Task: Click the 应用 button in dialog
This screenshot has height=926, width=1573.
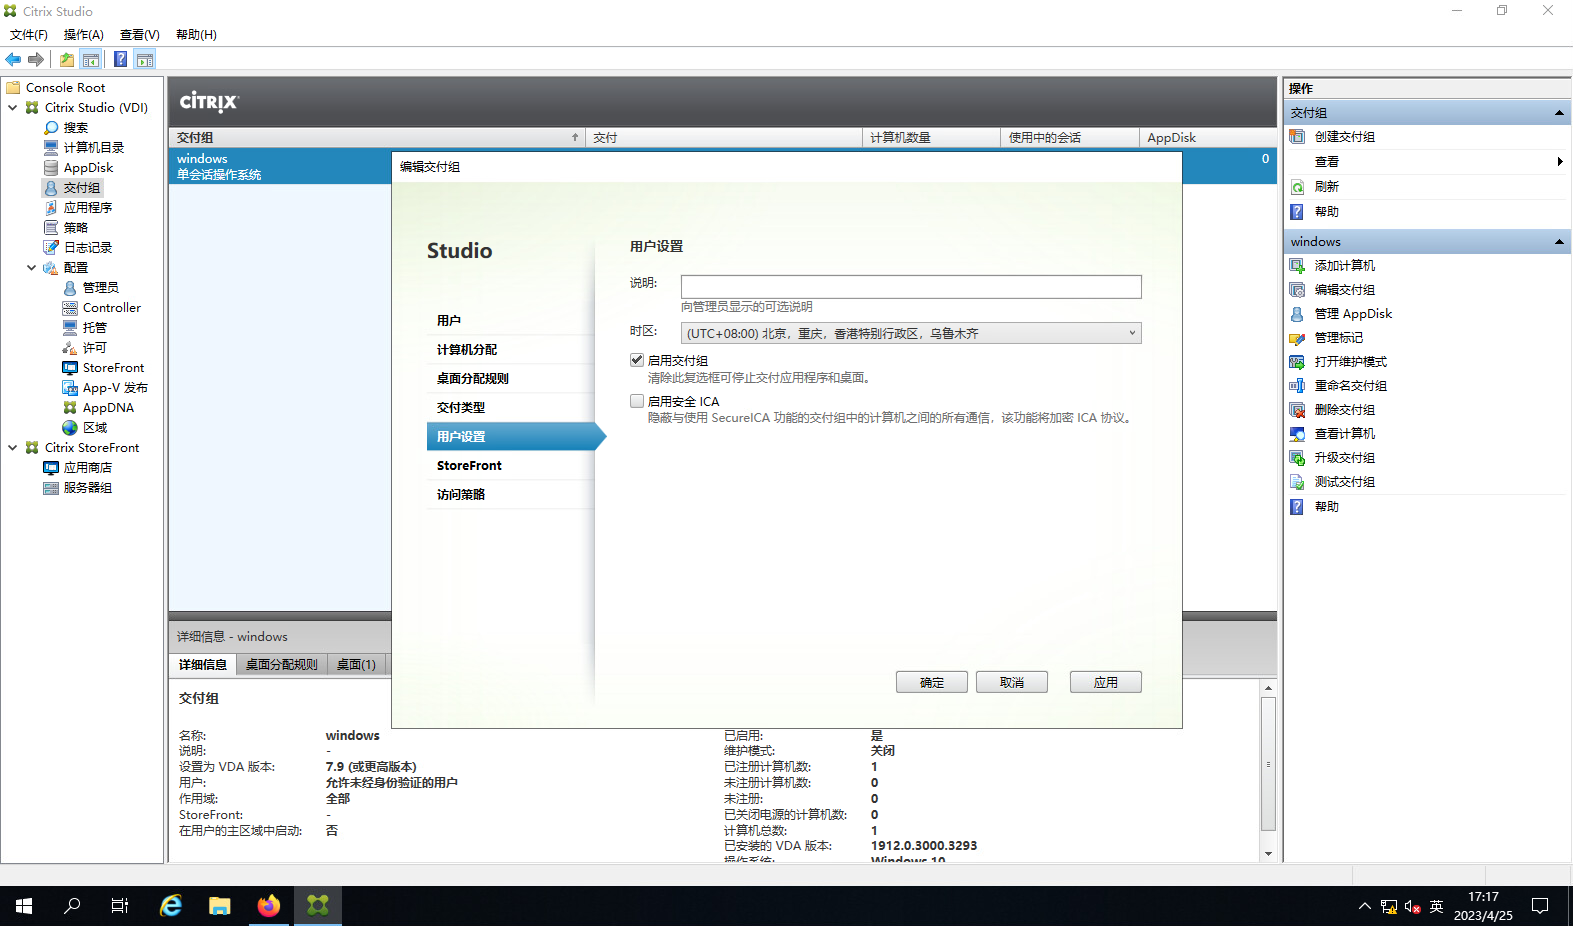Action: [x=1105, y=682]
